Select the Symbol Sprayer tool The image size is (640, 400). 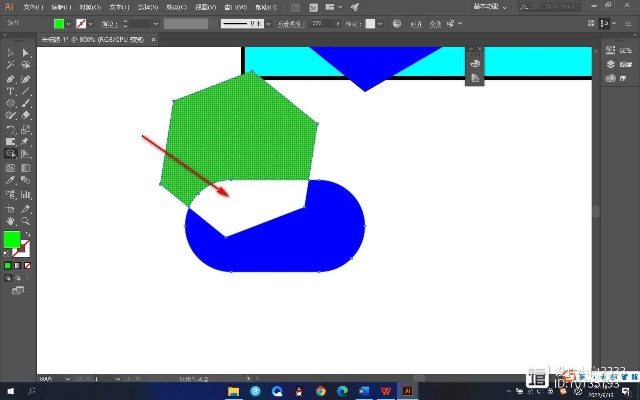(x=10, y=195)
